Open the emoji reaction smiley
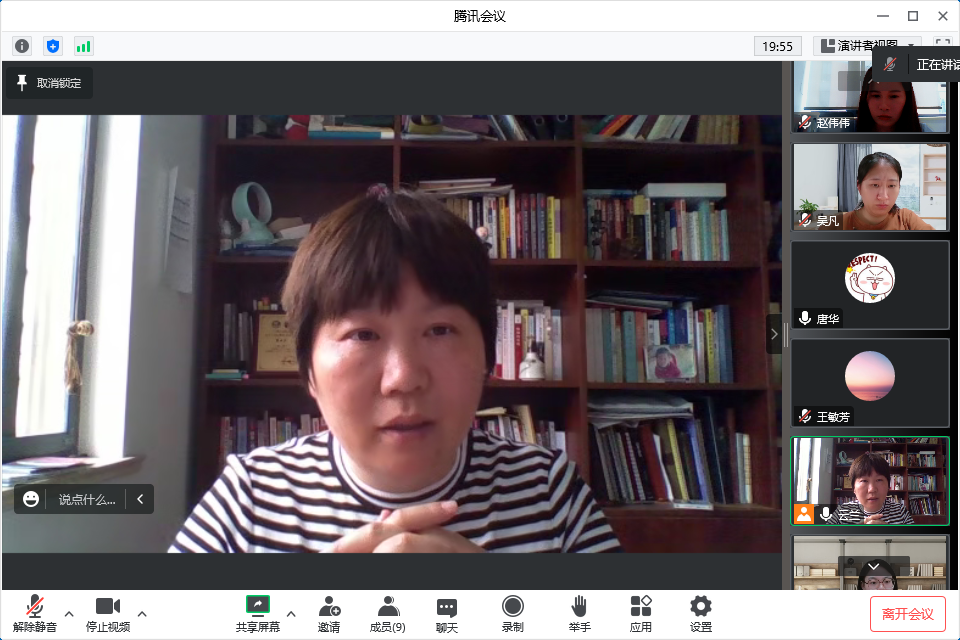Image resolution: width=960 pixels, height=640 pixels. coord(31,499)
